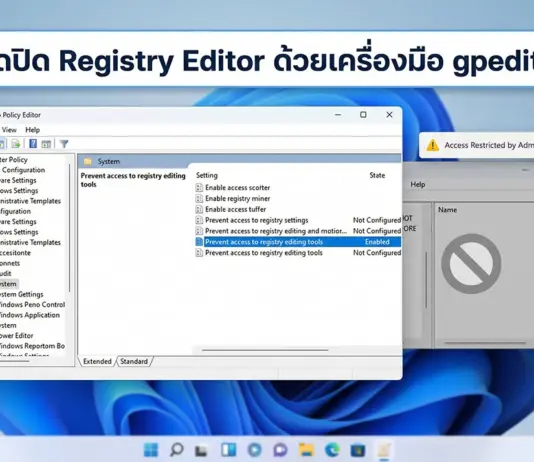Screen dimensions: 534x462
Task: Click the System folder icon in header
Action: [88, 161]
